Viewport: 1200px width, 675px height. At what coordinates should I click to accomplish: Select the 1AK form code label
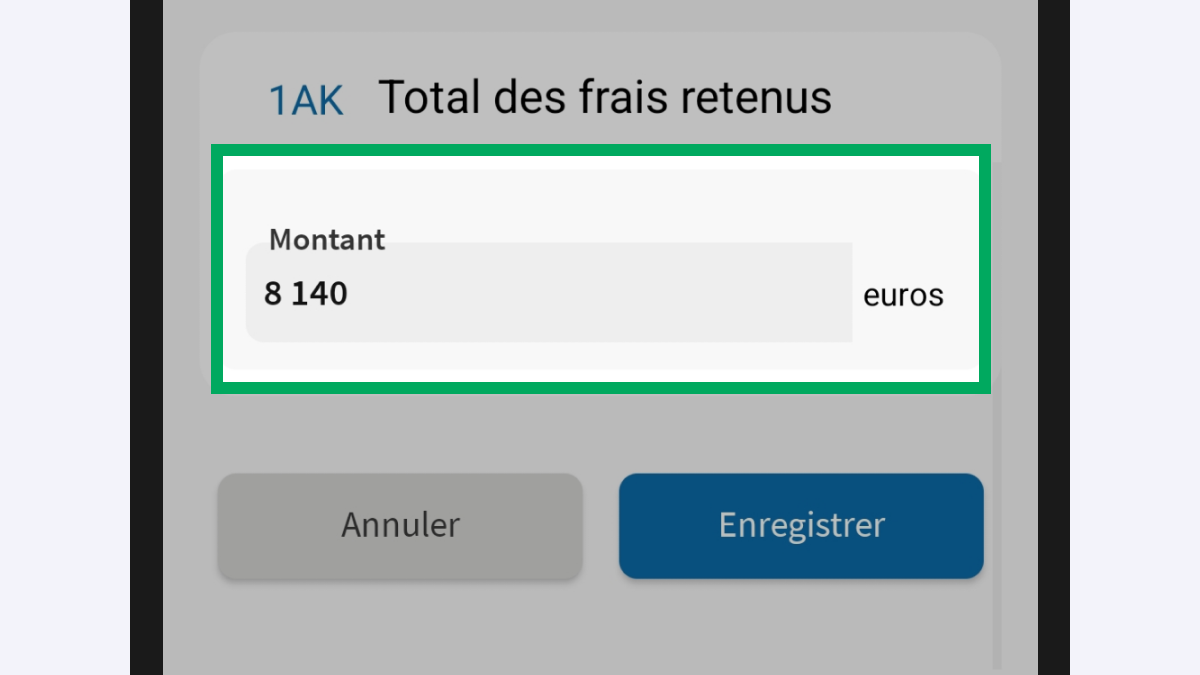(x=305, y=98)
